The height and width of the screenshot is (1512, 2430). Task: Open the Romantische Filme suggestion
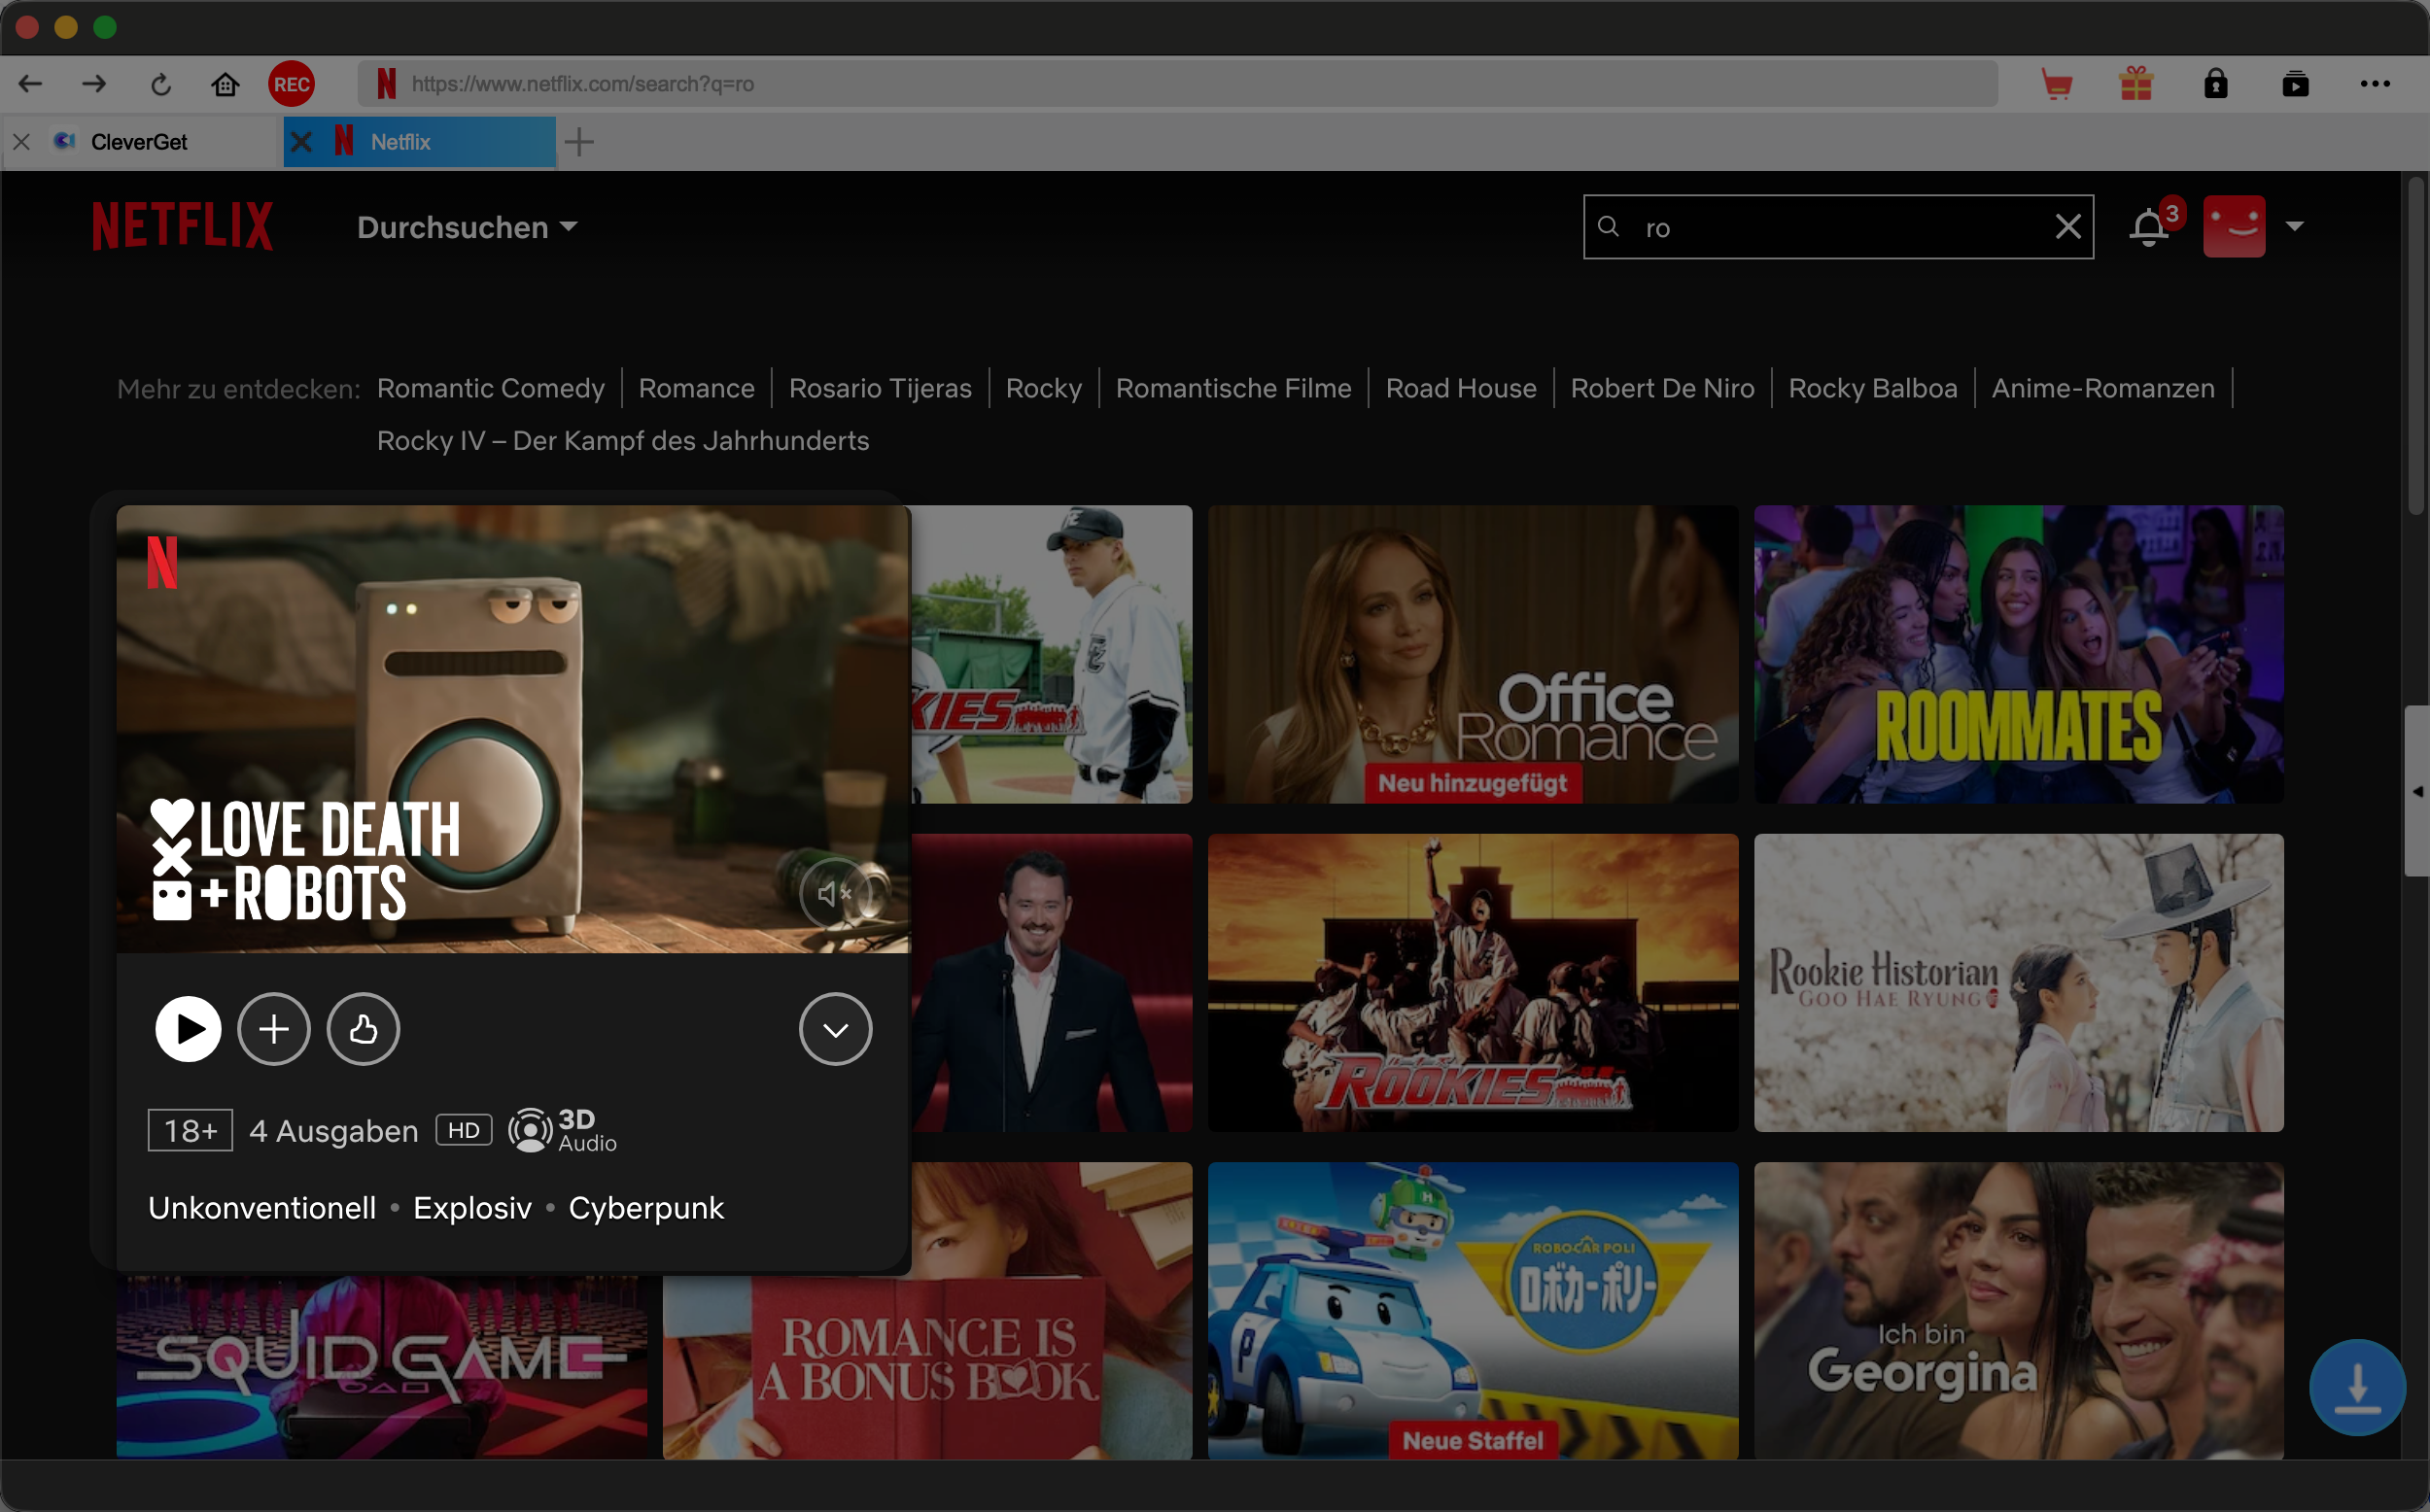[1234, 388]
